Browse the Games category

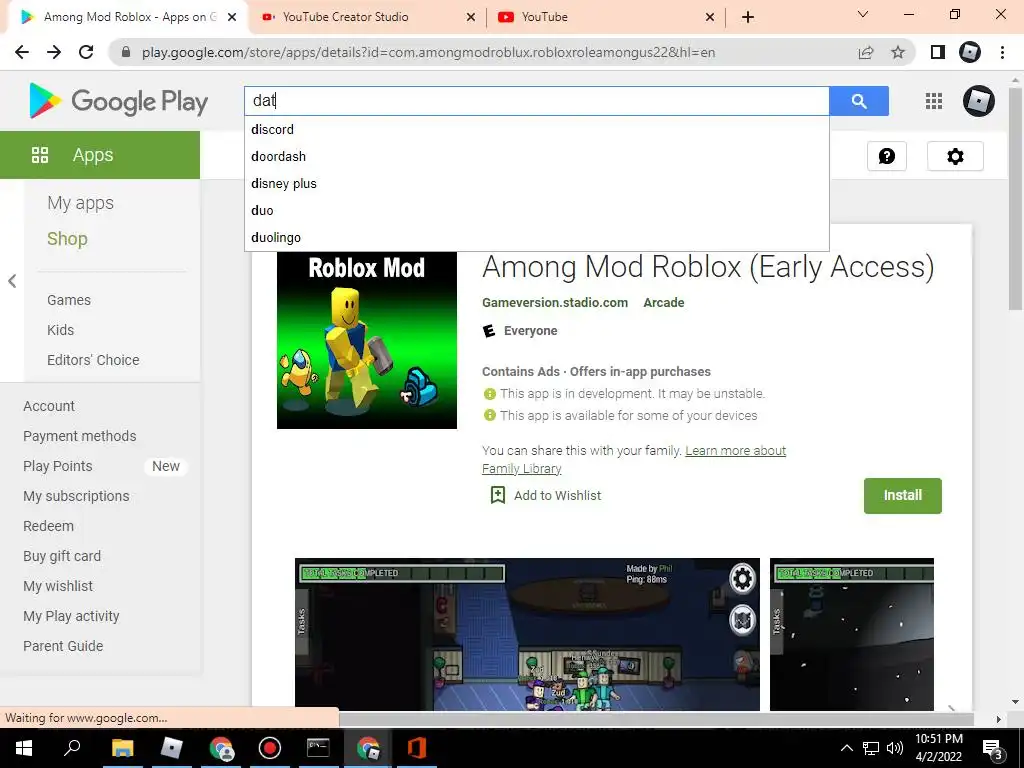69,300
